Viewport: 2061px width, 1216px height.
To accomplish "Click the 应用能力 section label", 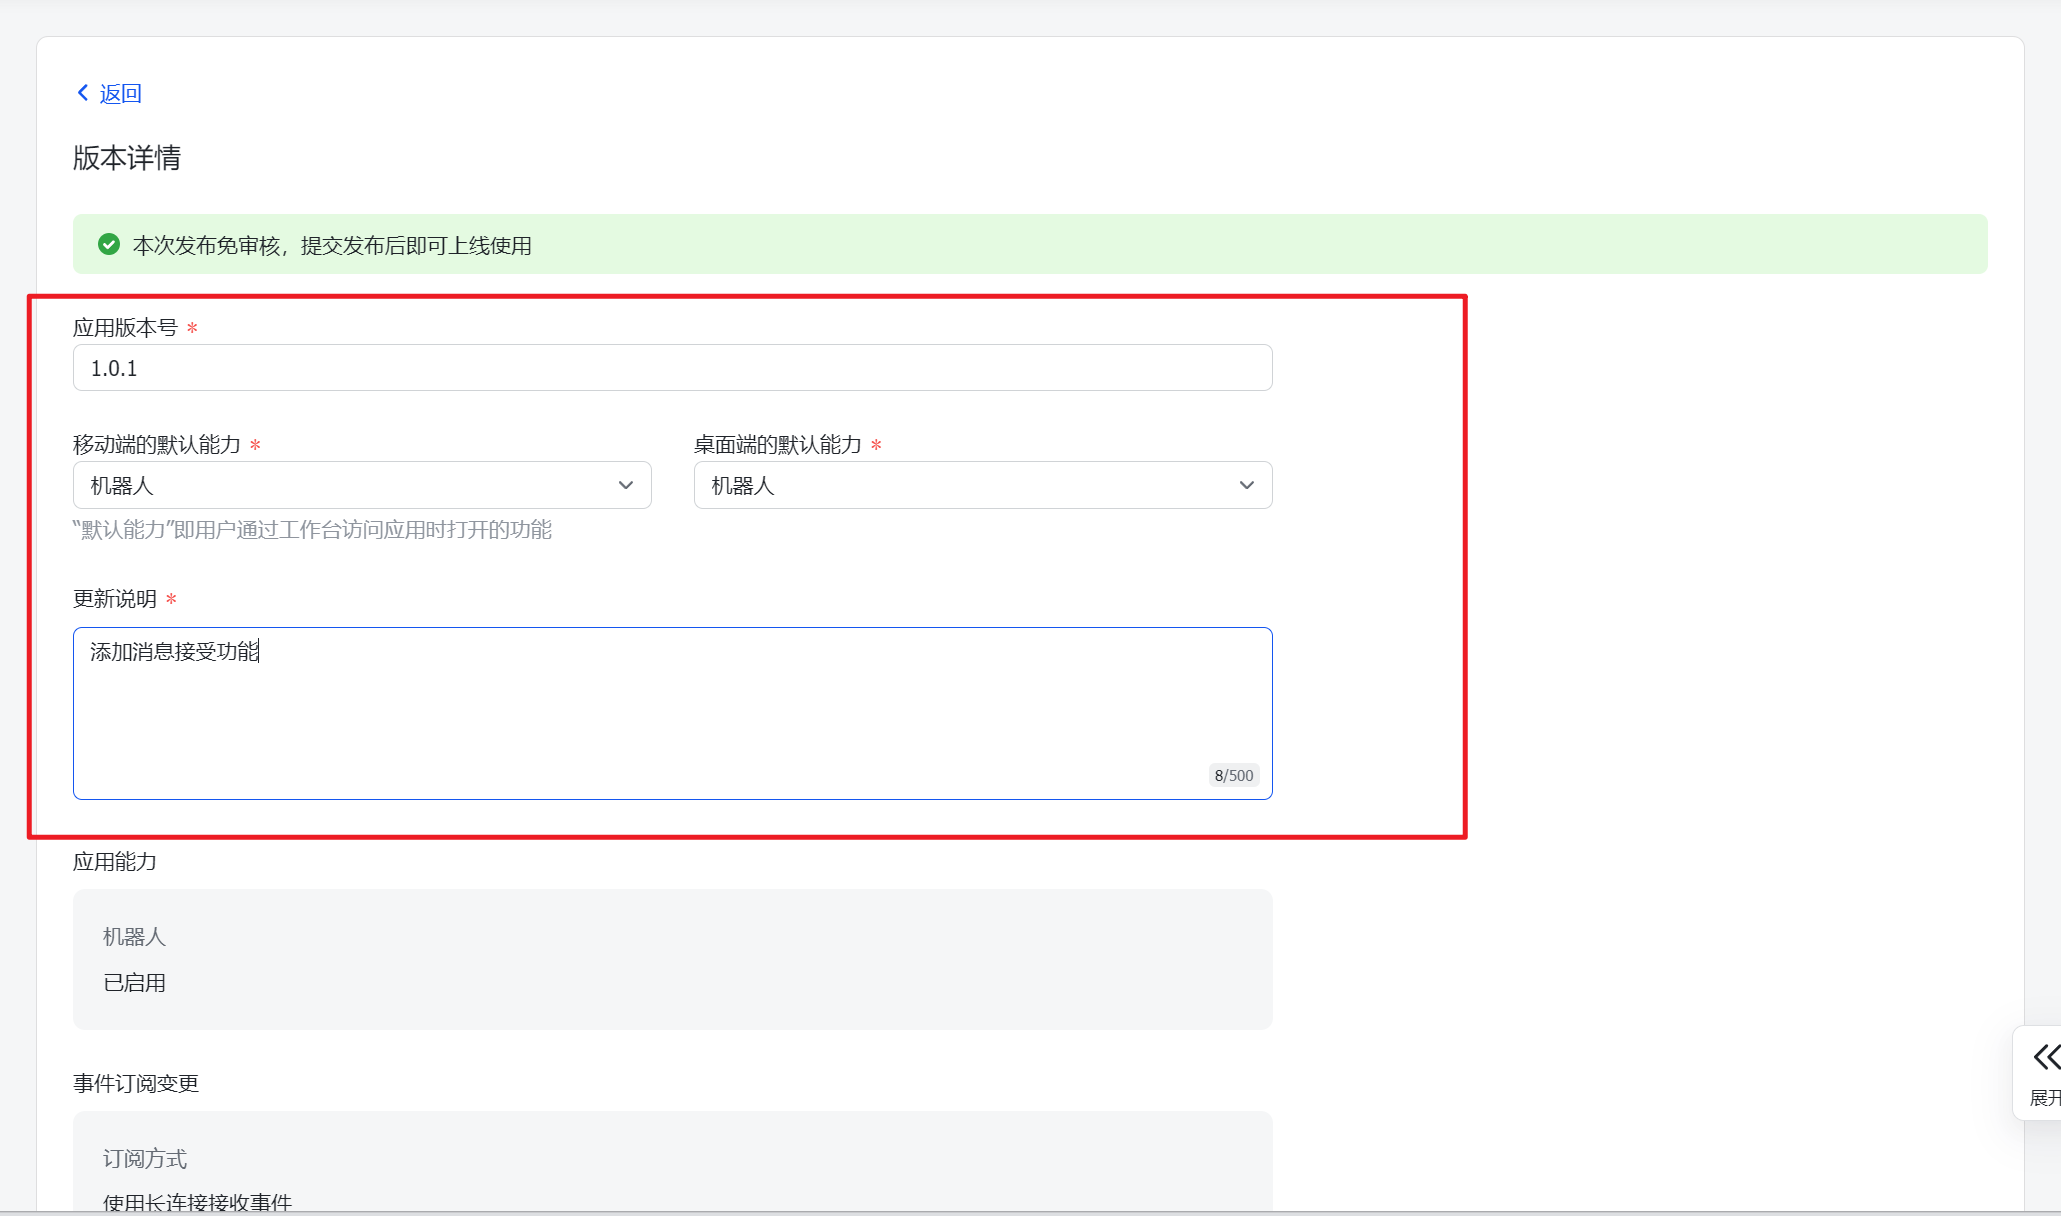I will 115,862.
